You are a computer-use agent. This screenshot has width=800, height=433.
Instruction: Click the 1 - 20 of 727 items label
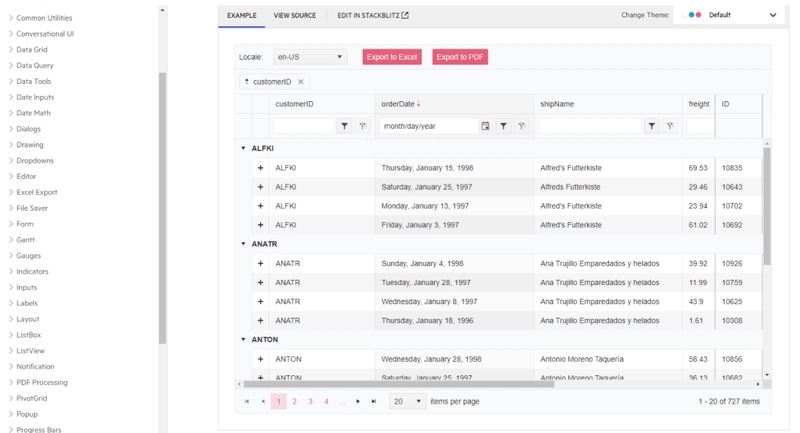click(x=729, y=401)
